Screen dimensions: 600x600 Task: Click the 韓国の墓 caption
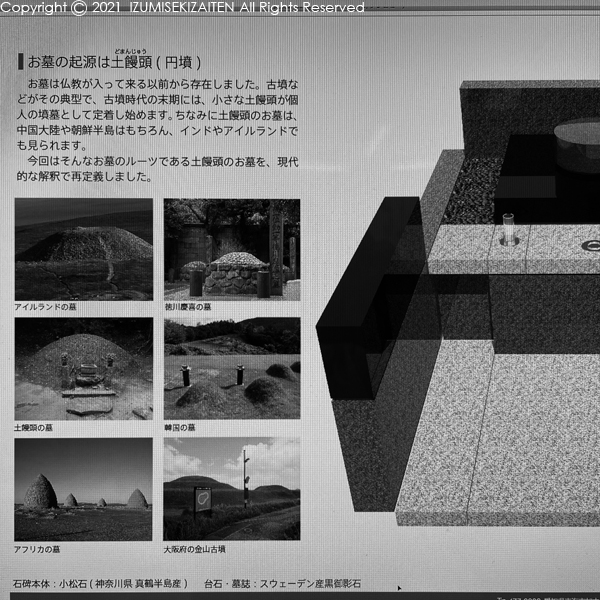point(181,427)
